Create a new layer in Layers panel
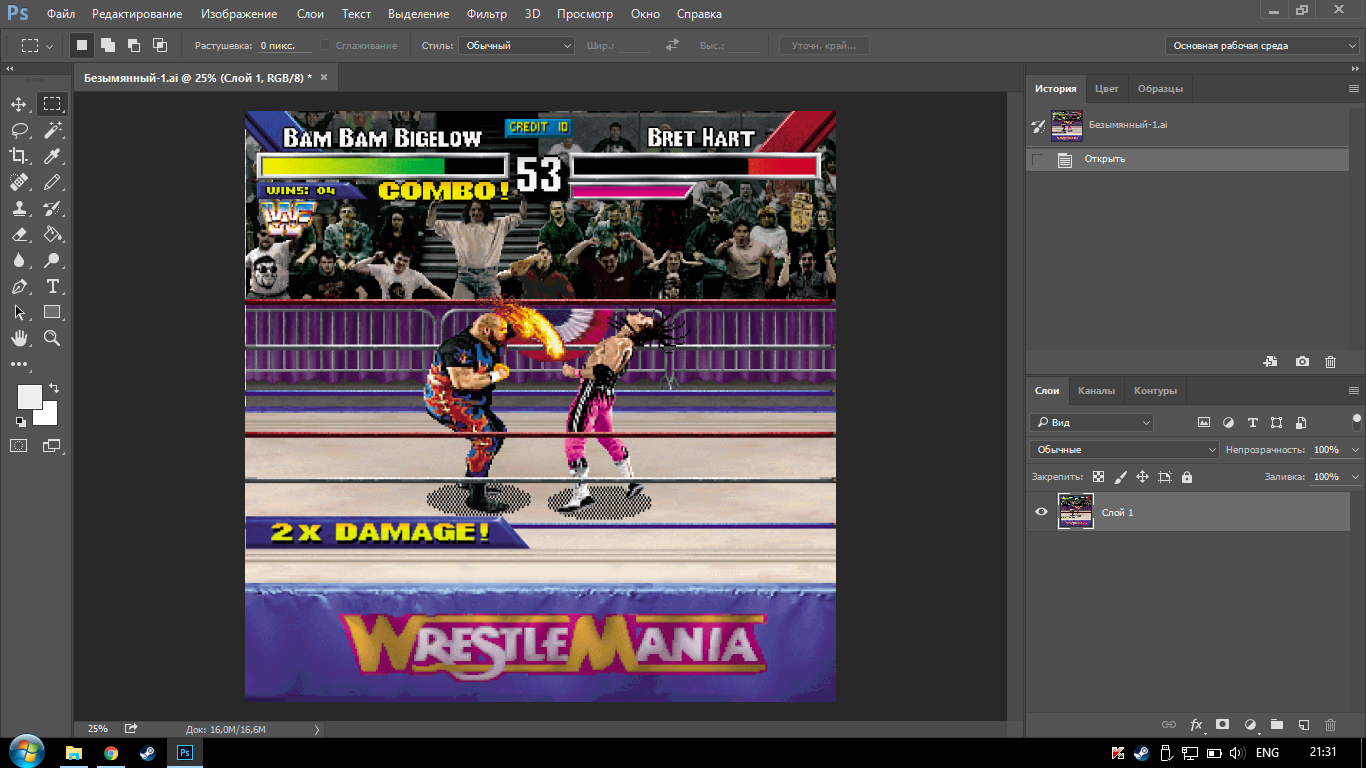The width and height of the screenshot is (1366, 768). [x=1303, y=724]
